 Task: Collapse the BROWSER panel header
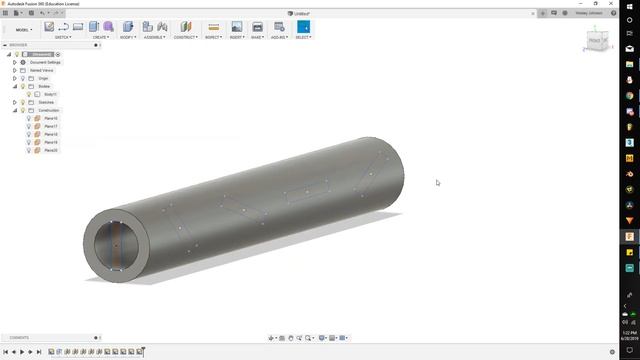[5, 45]
